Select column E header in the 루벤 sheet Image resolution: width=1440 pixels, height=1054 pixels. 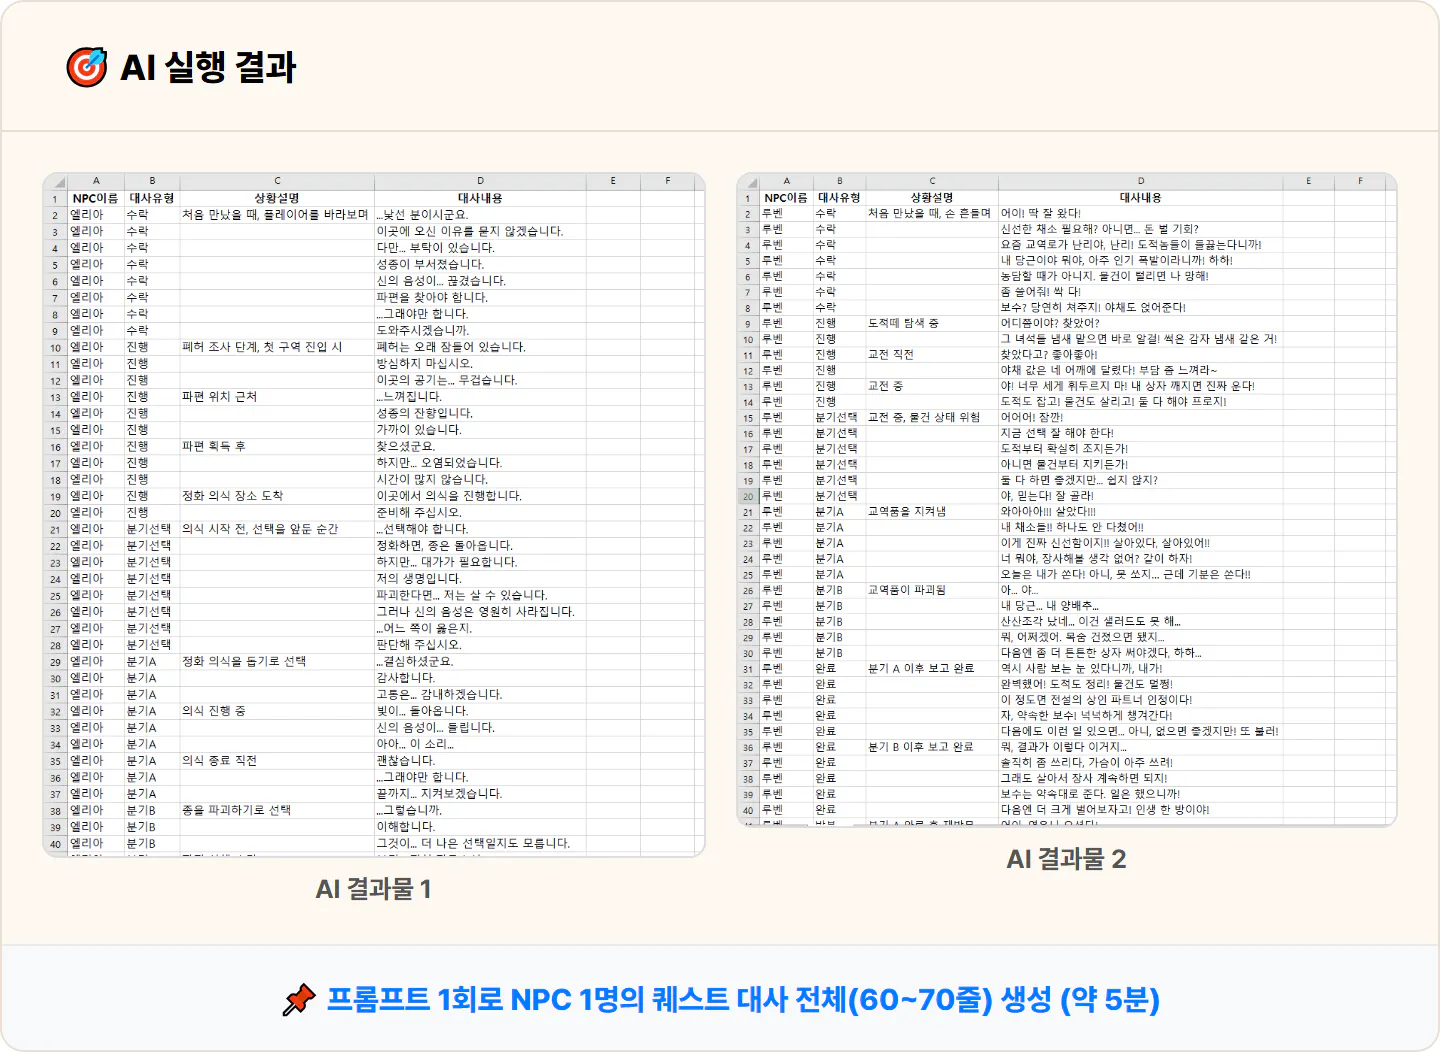tap(1308, 181)
